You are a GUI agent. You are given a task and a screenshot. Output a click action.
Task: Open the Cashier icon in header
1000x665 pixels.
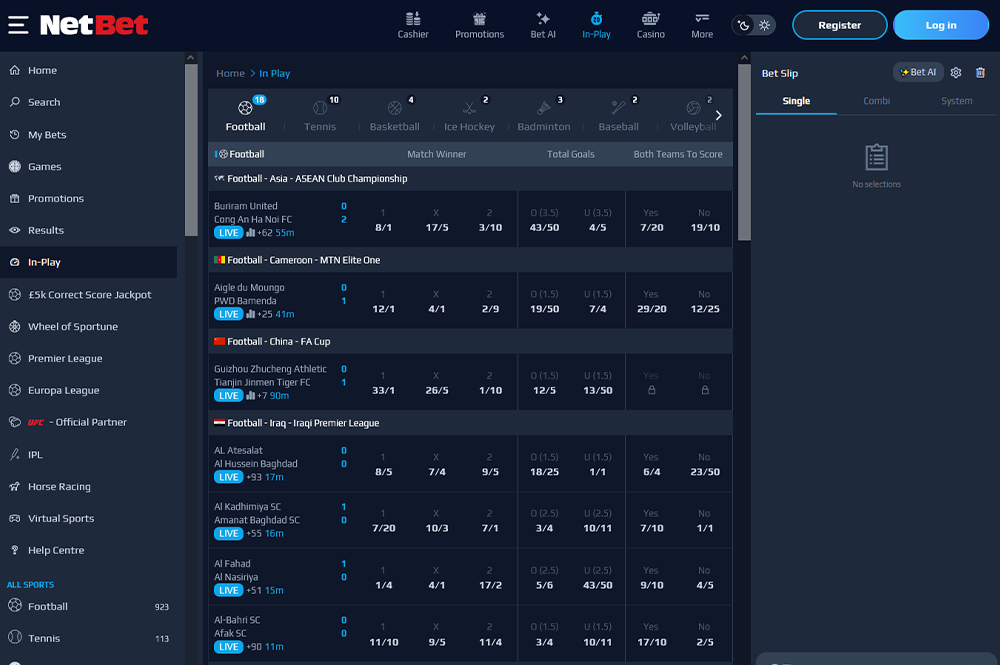pos(413,26)
